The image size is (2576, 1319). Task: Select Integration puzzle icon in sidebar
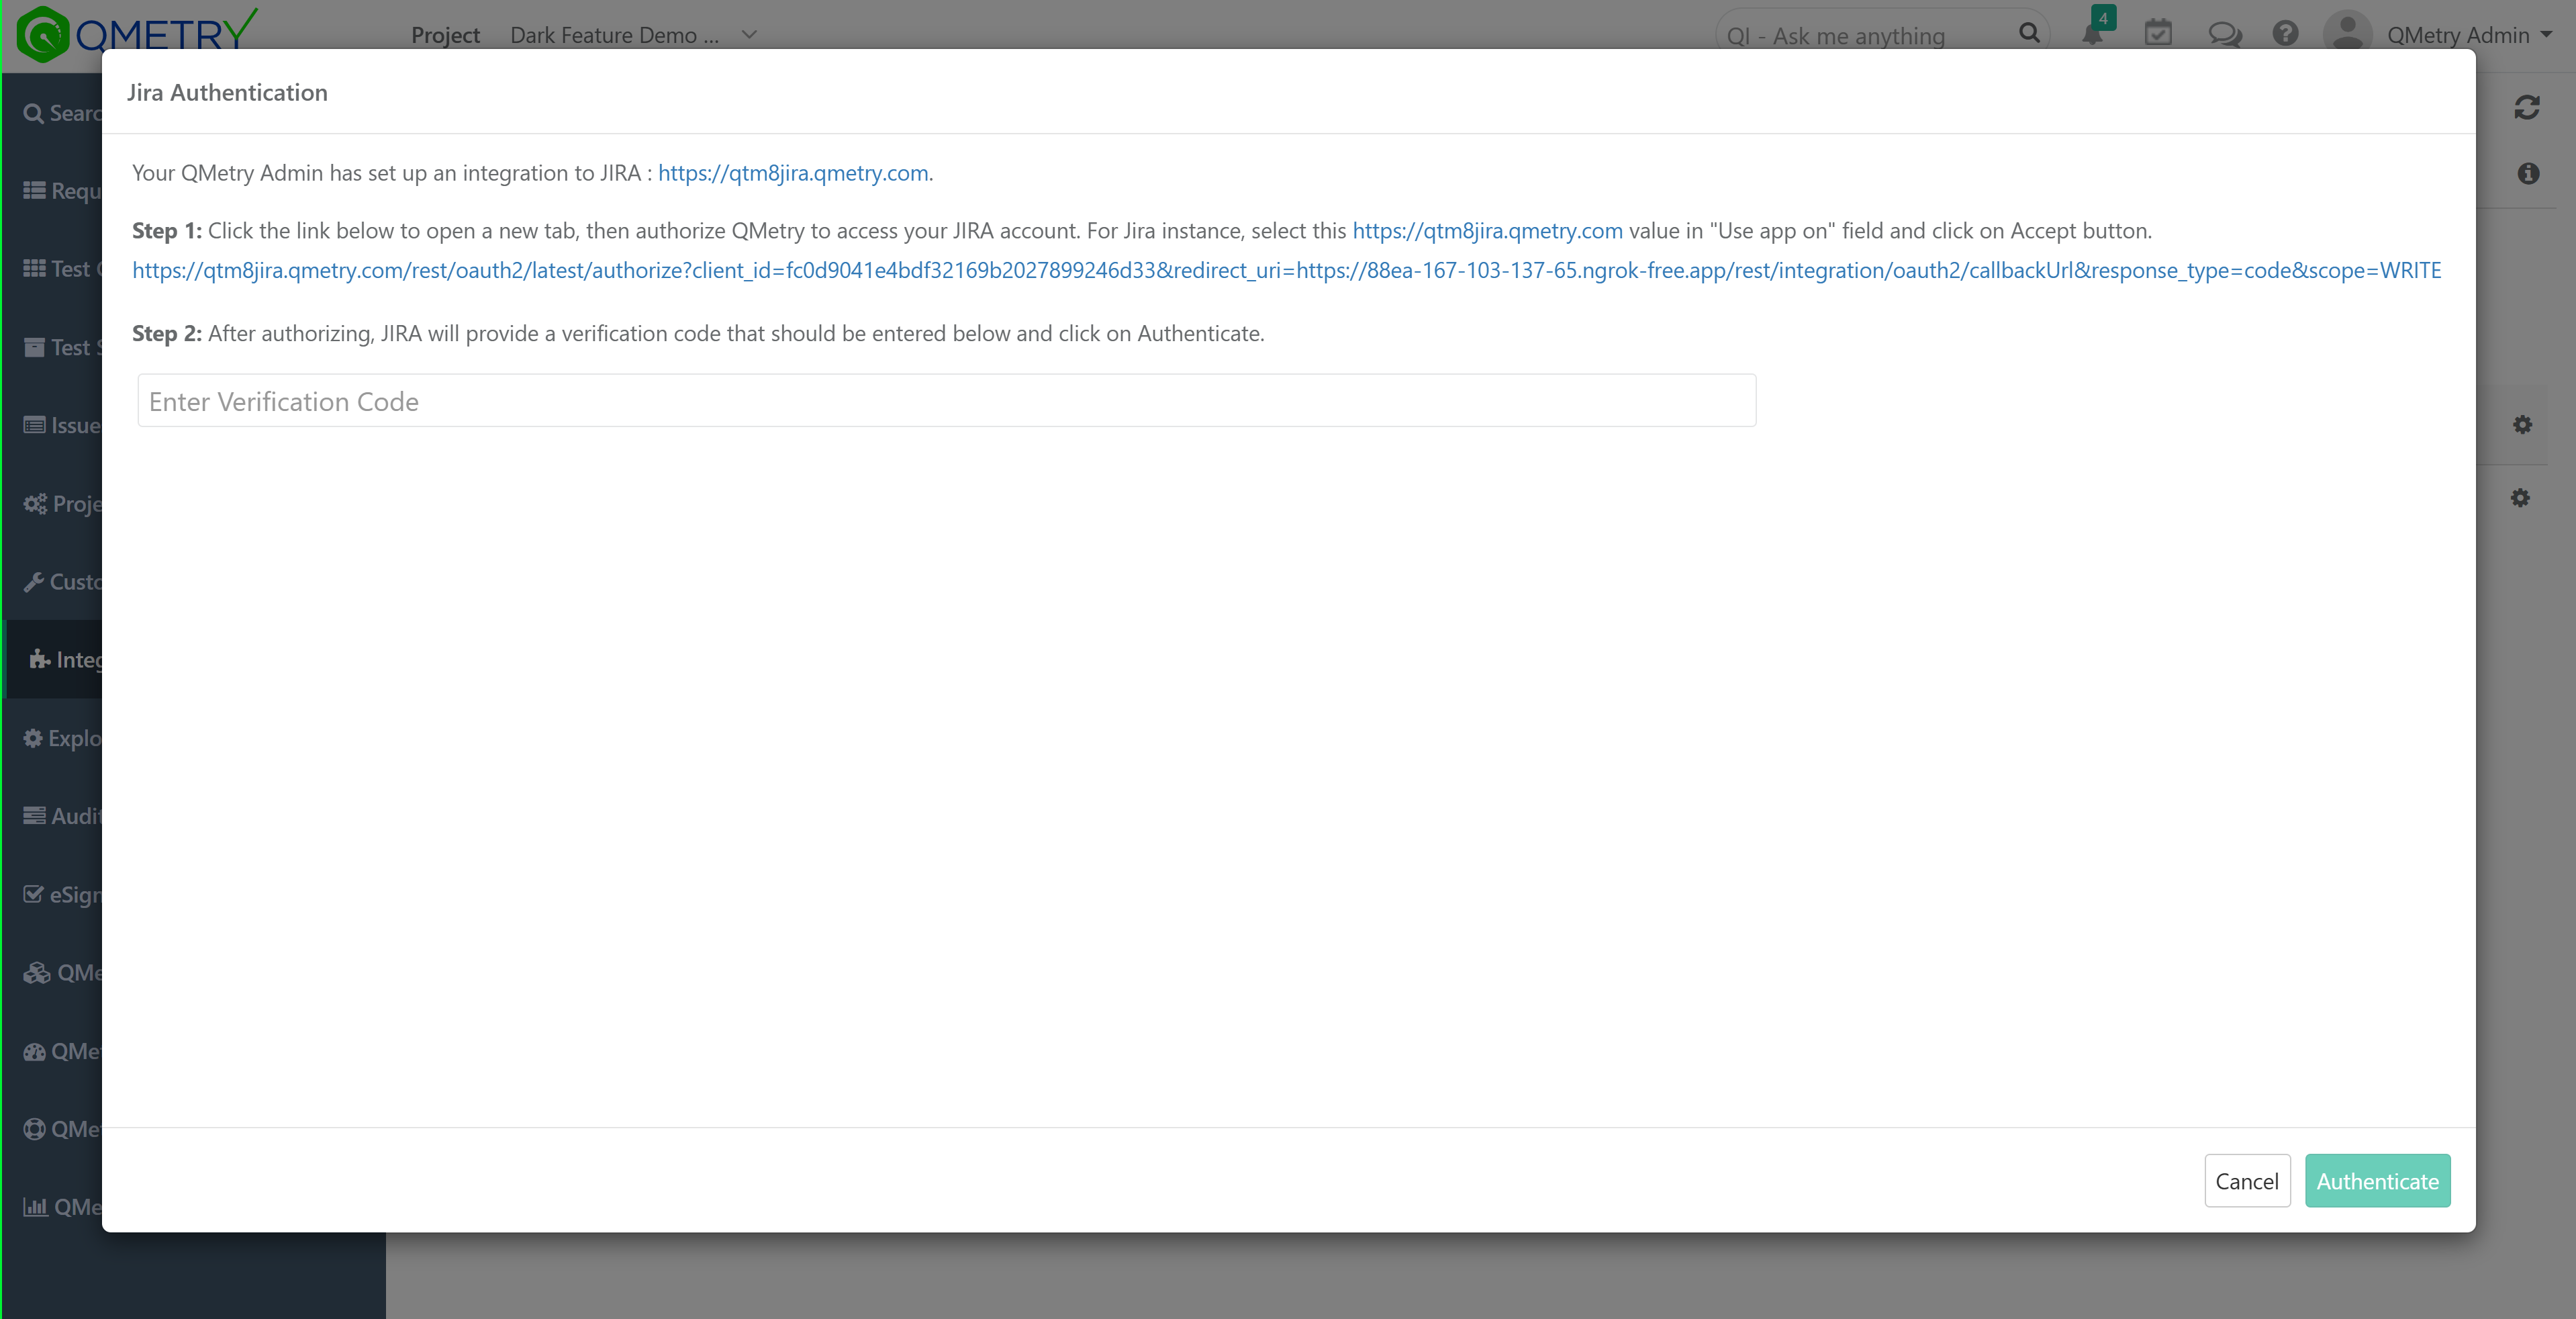(39, 659)
